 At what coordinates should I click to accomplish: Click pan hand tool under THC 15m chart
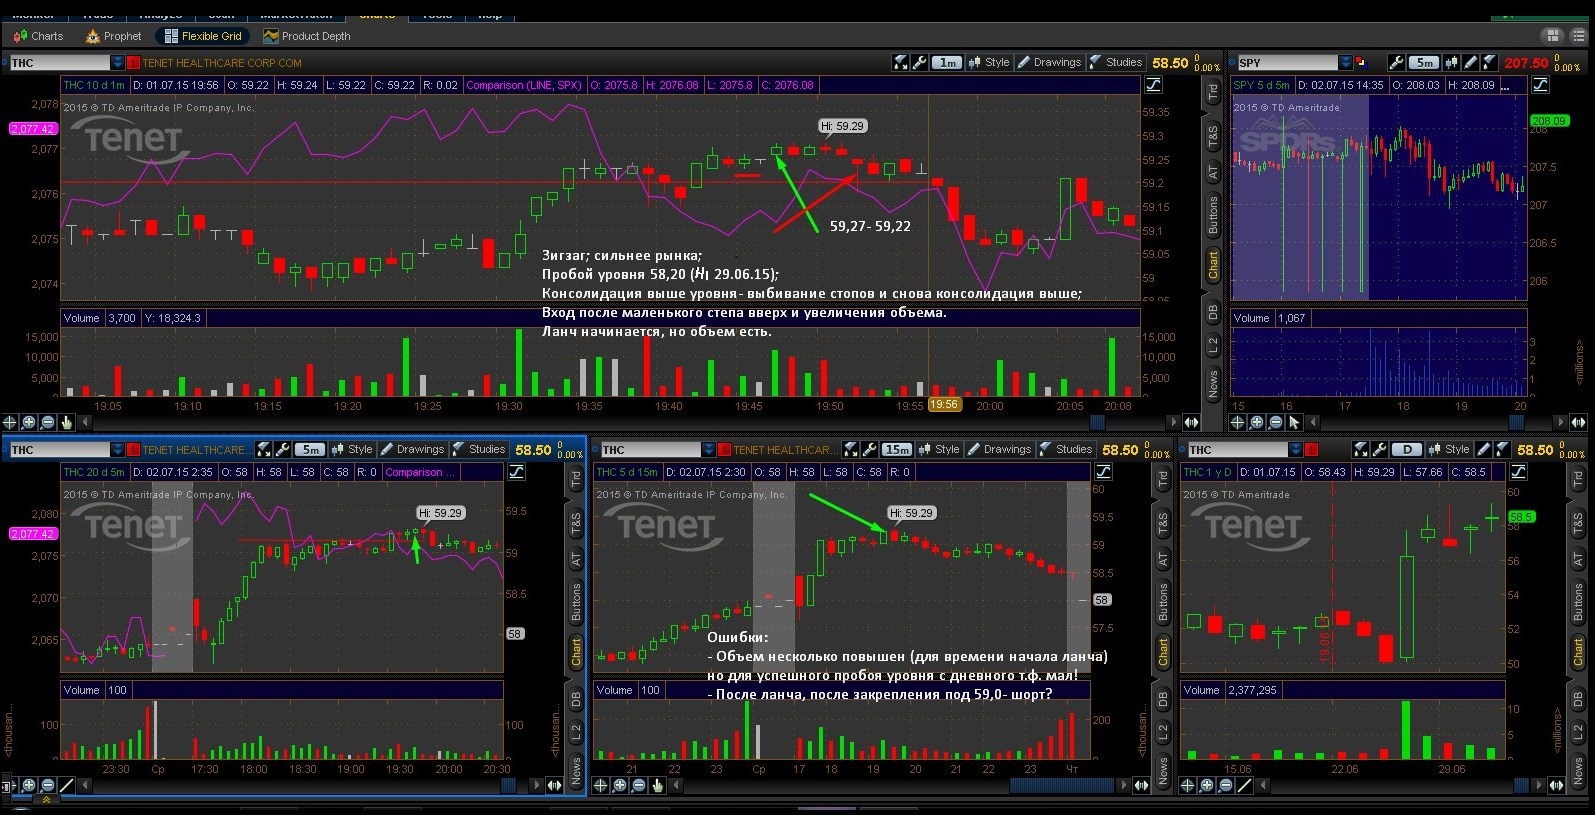coord(657,785)
